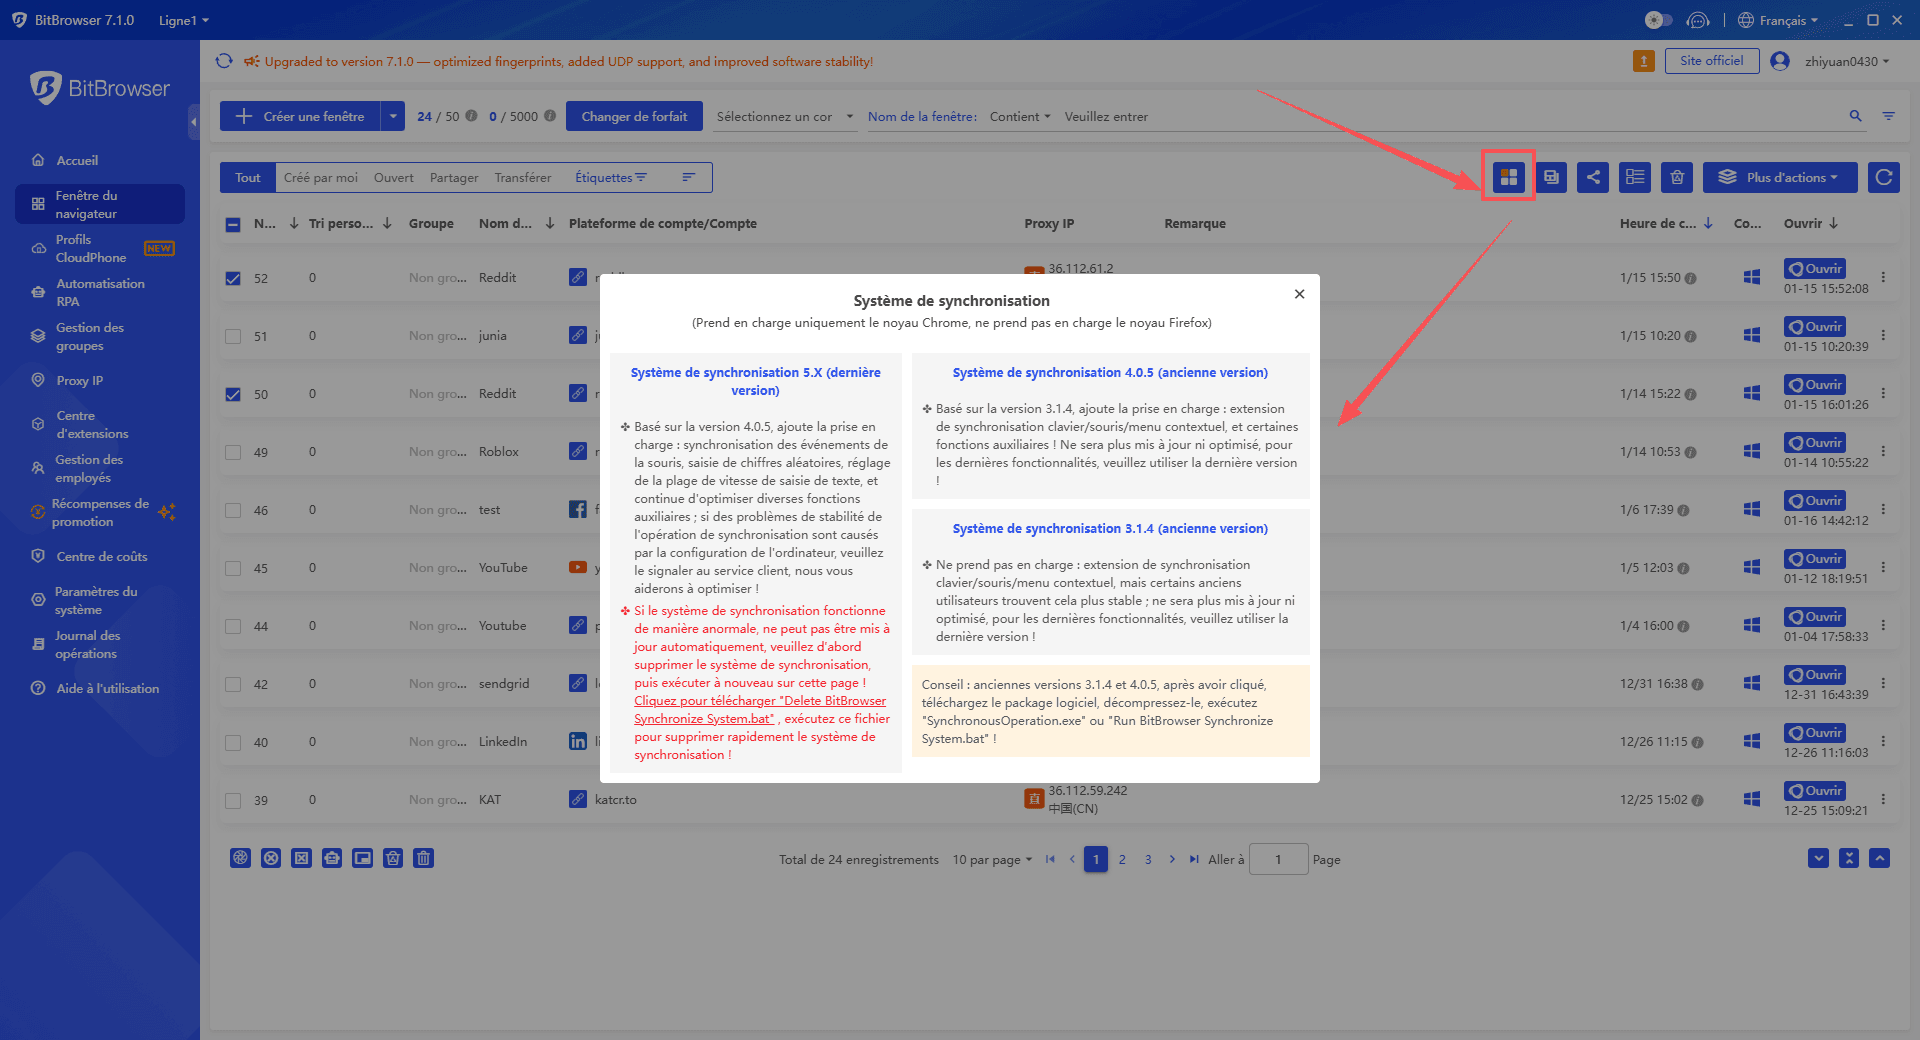Viewport: 1920px width, 1040px height.
Task: Switch to the Créé par moi tab
Action: (320, 177)
